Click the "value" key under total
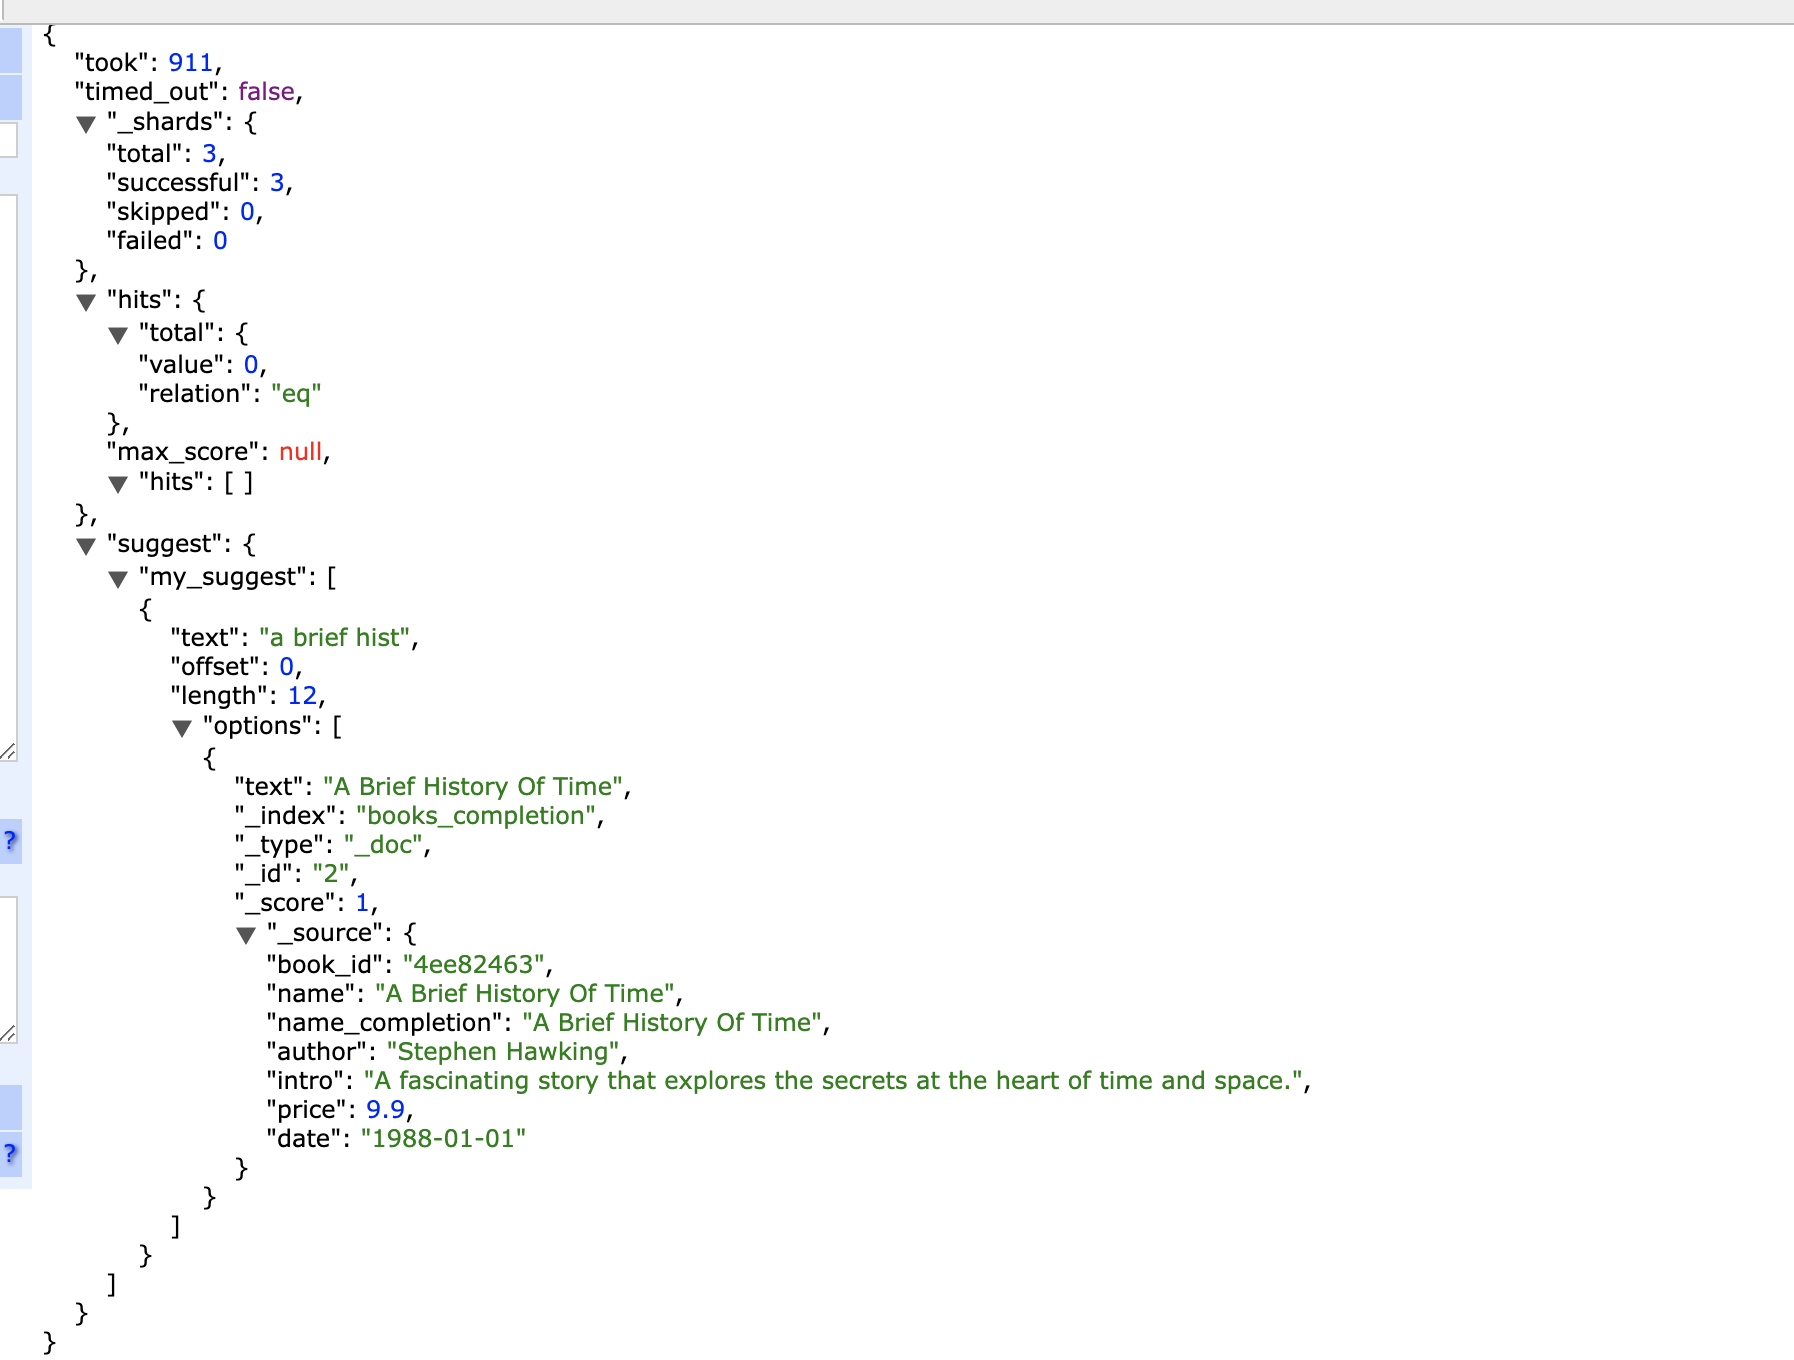The height and width of the screenshot is (1360, 1794). 181,365
